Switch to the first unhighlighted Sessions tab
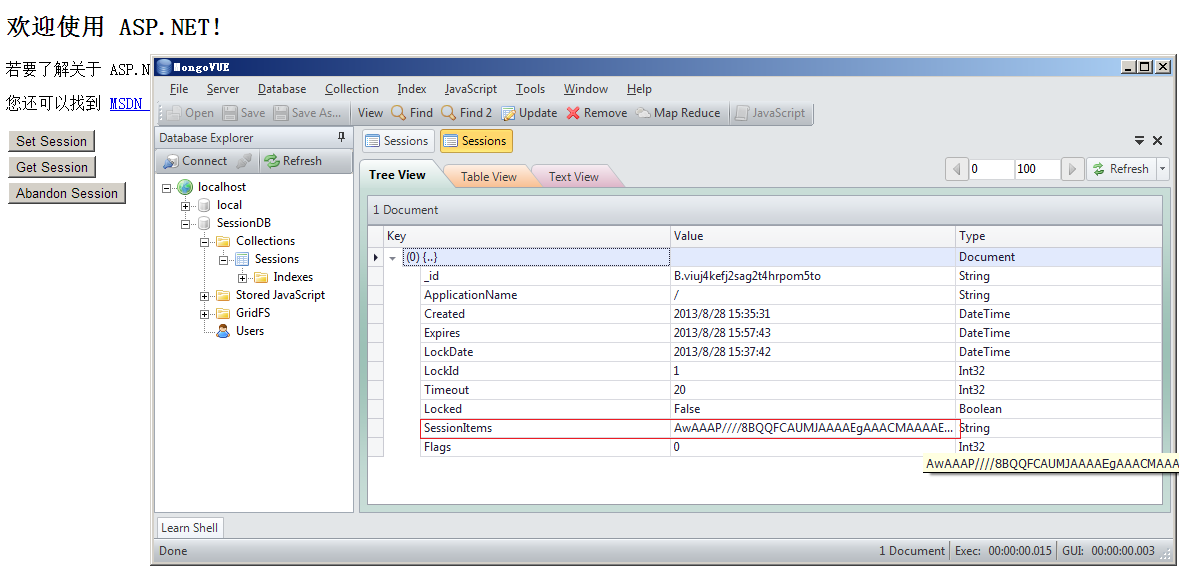Image resolution: width=1179 pixels, height=567 pixels. [398, 141]
